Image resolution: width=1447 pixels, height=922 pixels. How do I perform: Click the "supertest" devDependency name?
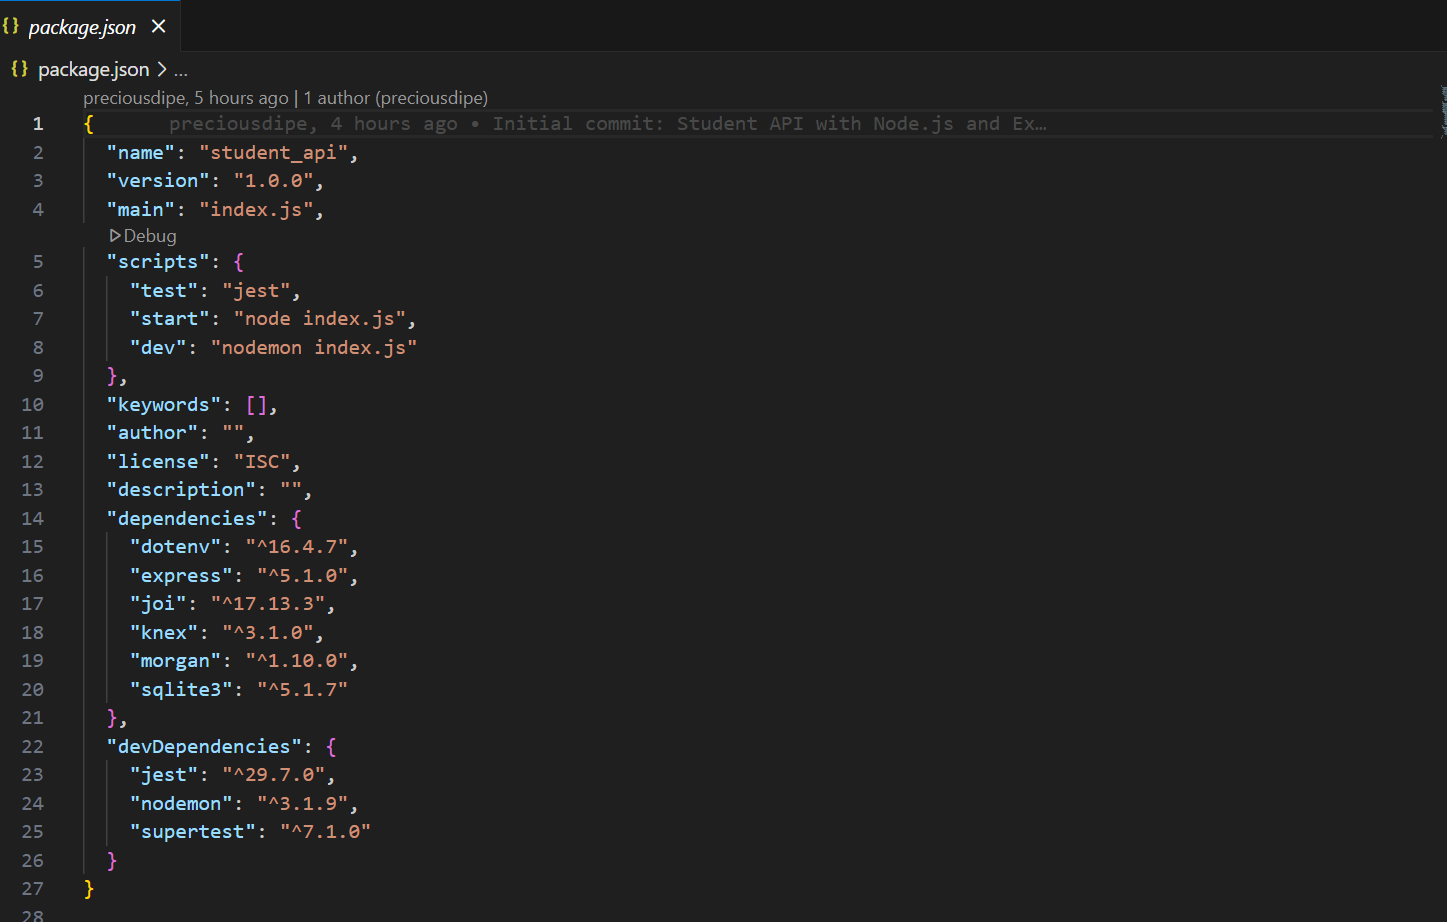click(x=192, y=832)
